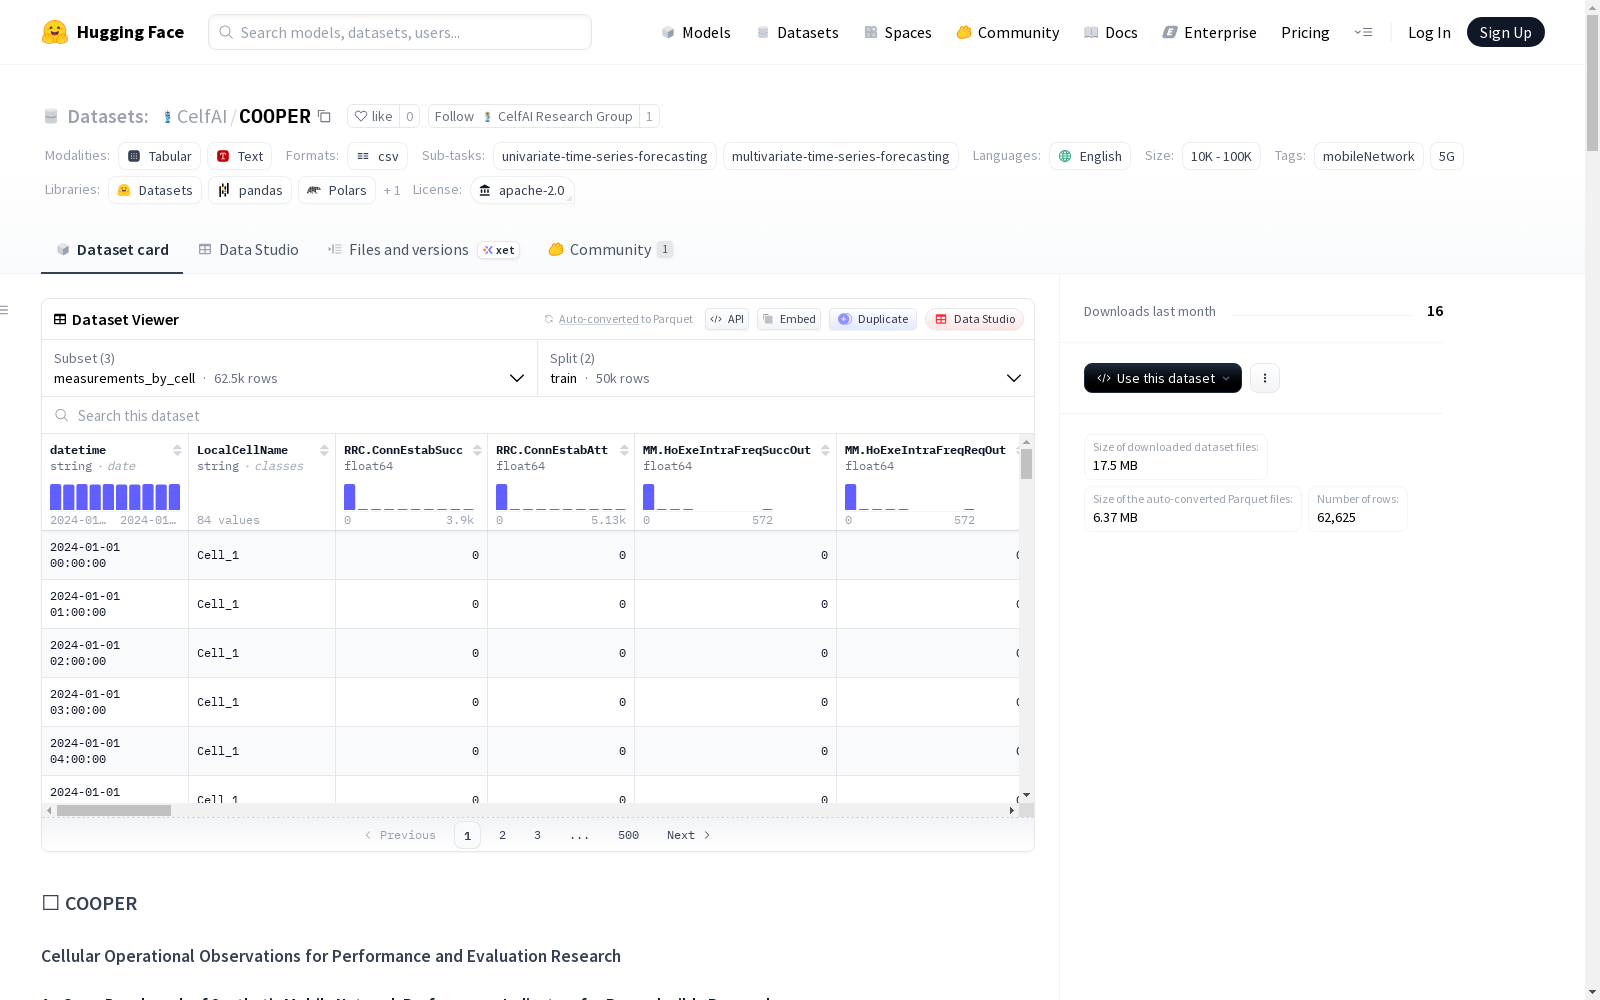Open Enterprise in the top navigation
Image resolution: width=1600 pixels, height=1000 pixels.
click(x=1209, y=32)
